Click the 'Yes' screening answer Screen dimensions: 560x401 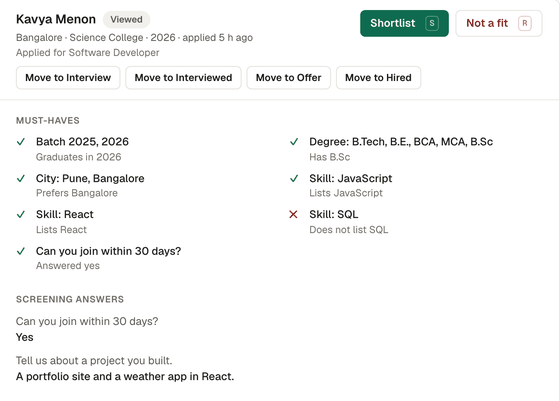point(25,337)
